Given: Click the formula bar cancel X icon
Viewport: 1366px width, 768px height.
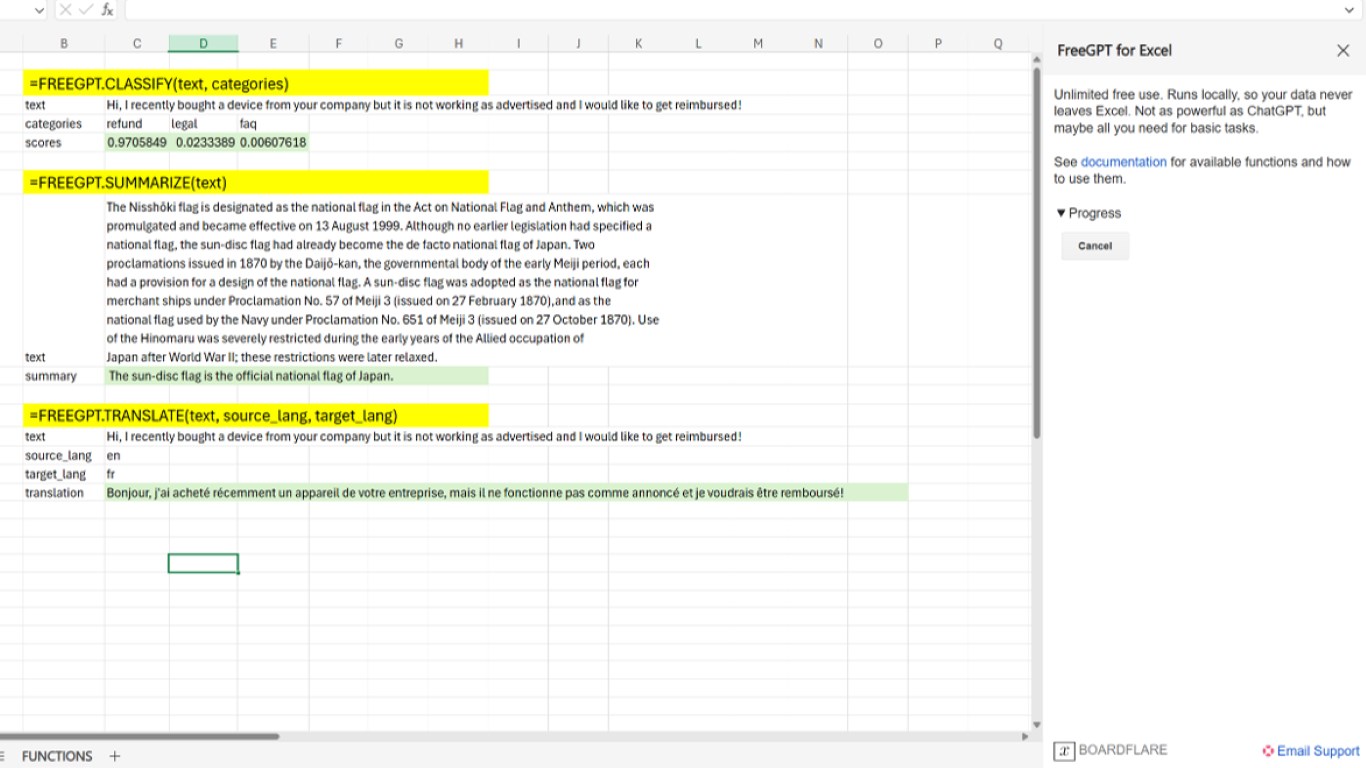Looking at the screenshot, I should (65, 10).
